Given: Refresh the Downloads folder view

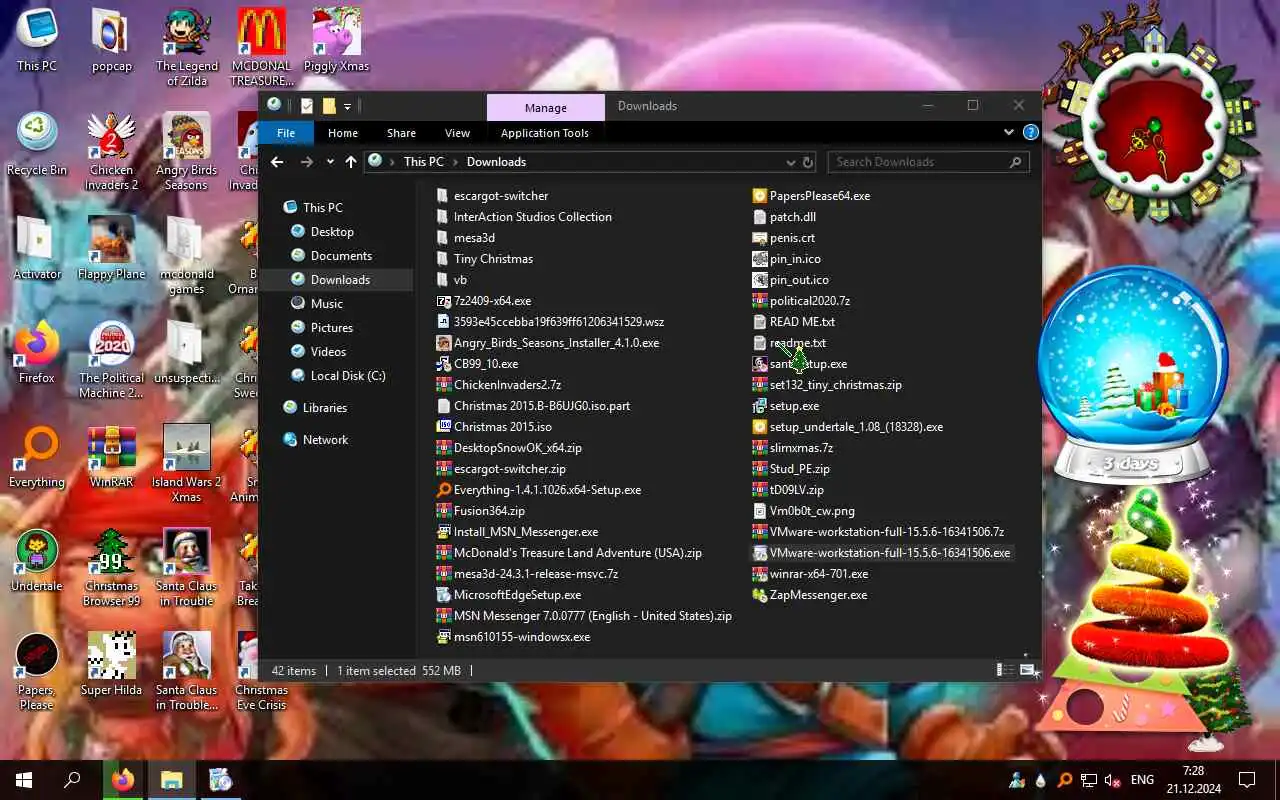Looking at the screenshot, I should click(x=808, y=162).
